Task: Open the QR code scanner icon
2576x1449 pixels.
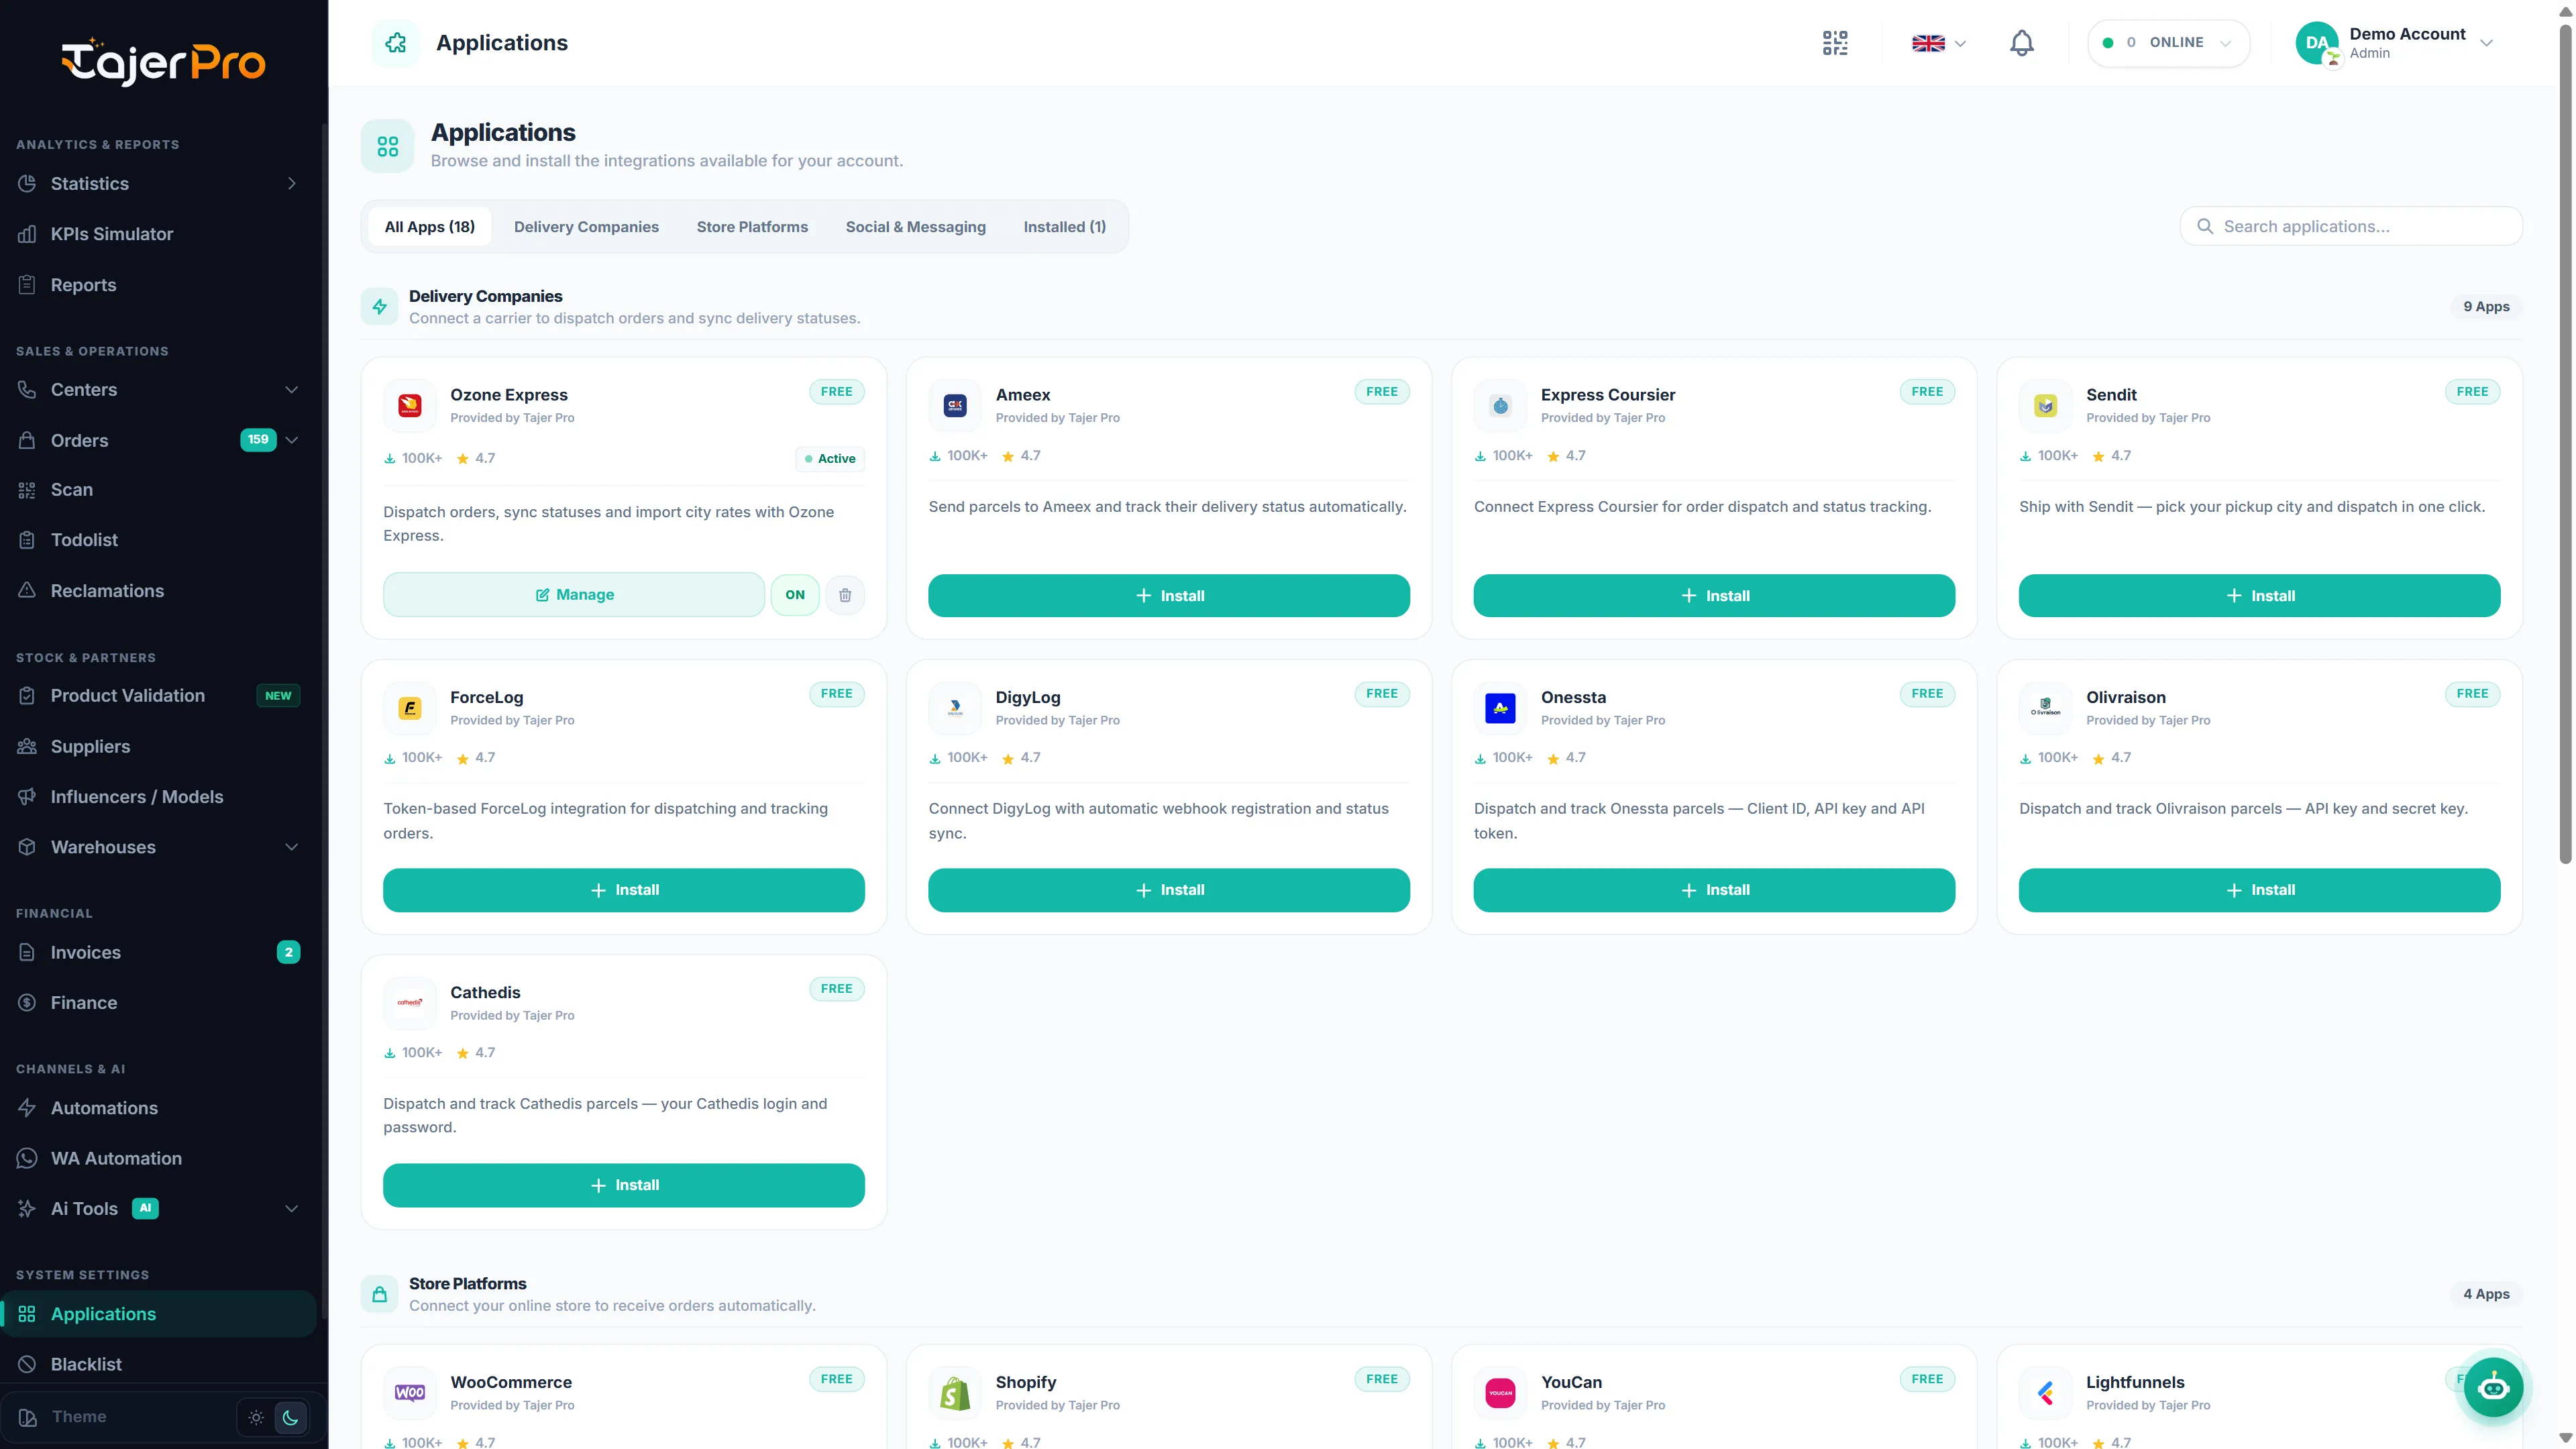Action: click(x=1835, y=43)
